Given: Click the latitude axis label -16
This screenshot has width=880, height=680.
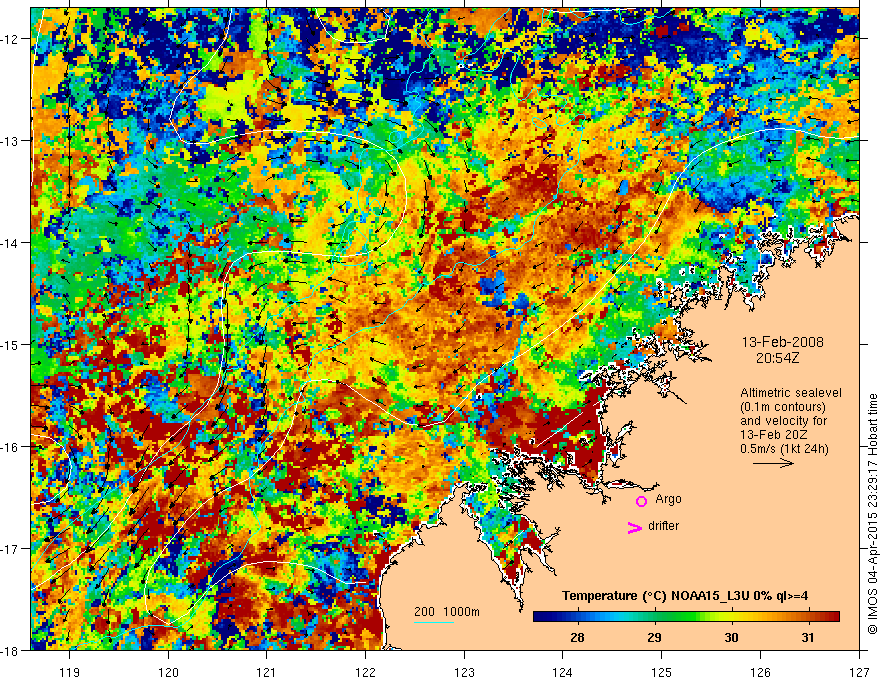Looking at the screenshot, I should point(11,447).
